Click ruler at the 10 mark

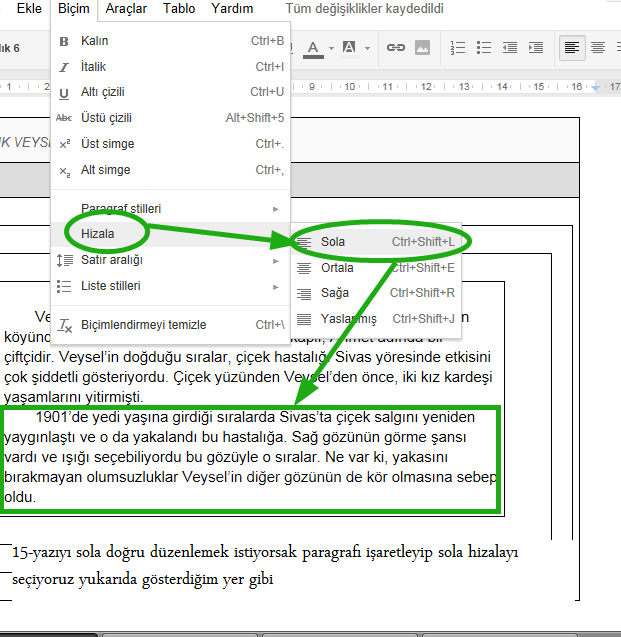click(349, 87)
